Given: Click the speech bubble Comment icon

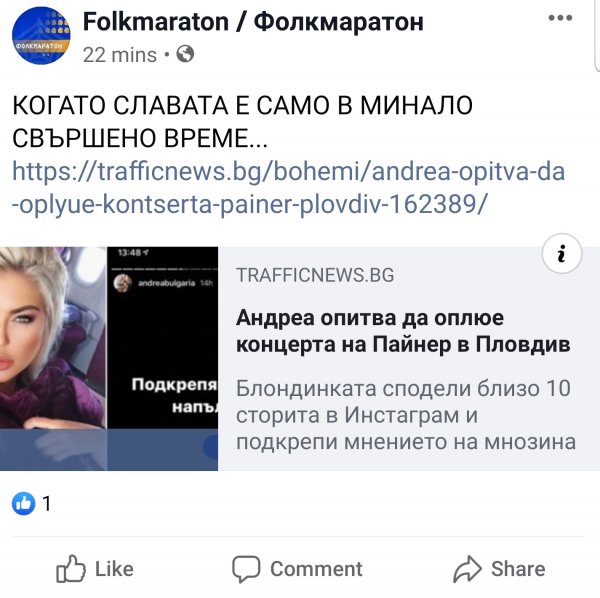Looking at the screenshot, I should point(246,569).
